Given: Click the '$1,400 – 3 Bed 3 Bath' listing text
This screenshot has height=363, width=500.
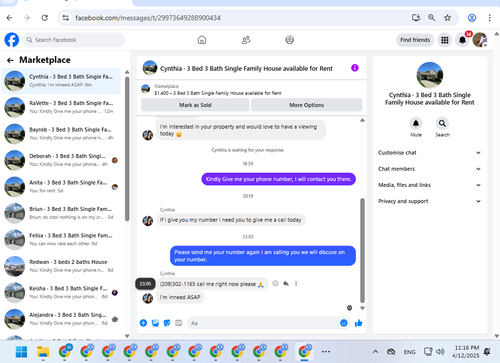Looking at the screenshot, I should pos(218,93).
